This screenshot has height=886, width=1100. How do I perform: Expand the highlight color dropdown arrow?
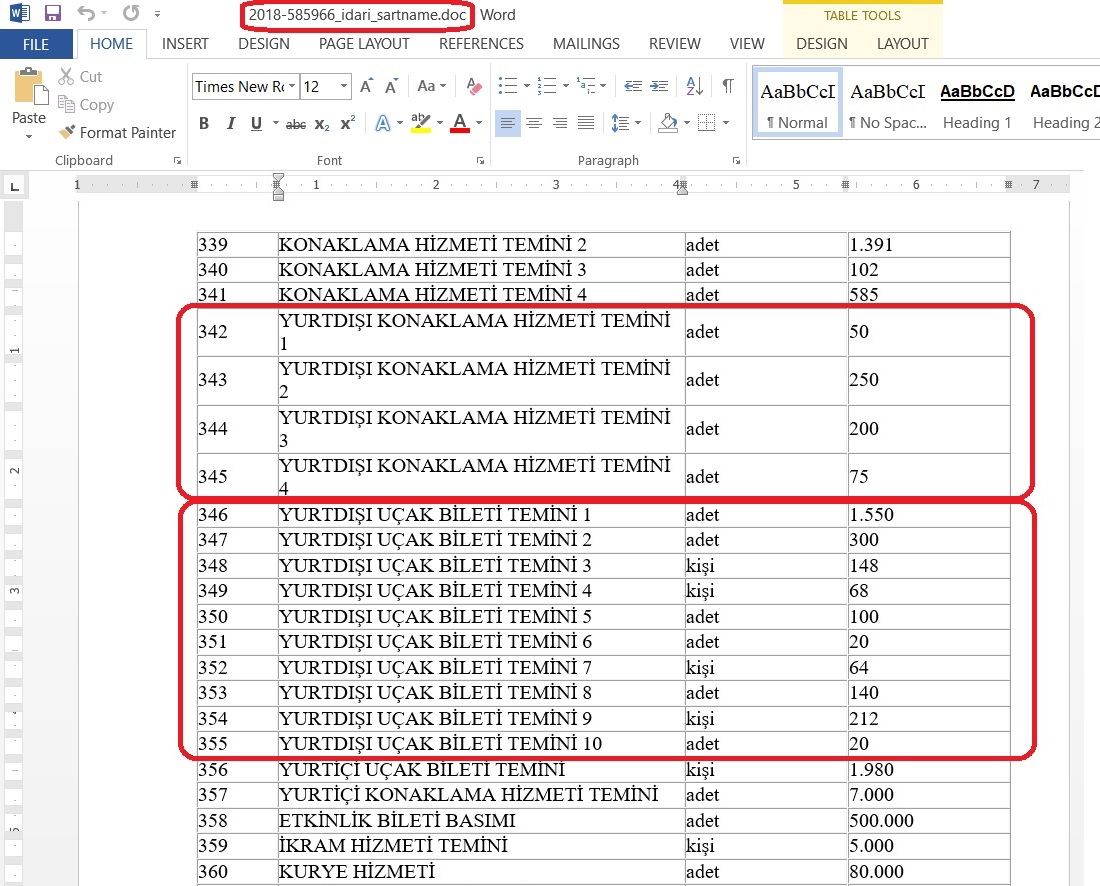(440, 124)
